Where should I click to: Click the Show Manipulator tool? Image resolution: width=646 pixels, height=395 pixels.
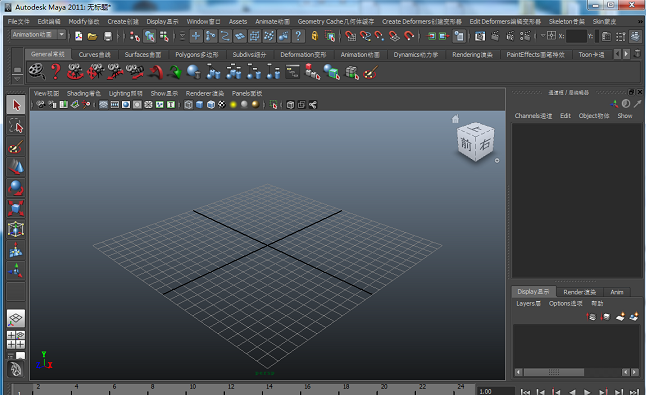16,270
